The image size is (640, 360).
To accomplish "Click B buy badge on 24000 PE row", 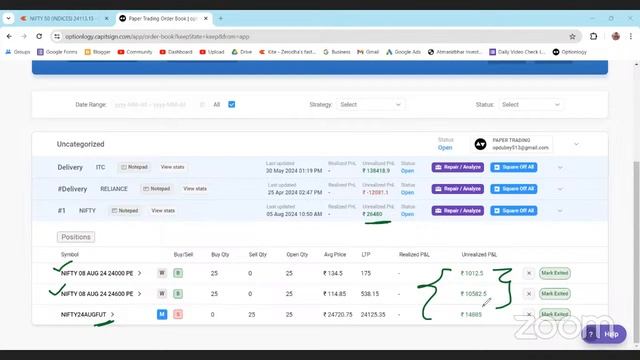I will 178,273.
